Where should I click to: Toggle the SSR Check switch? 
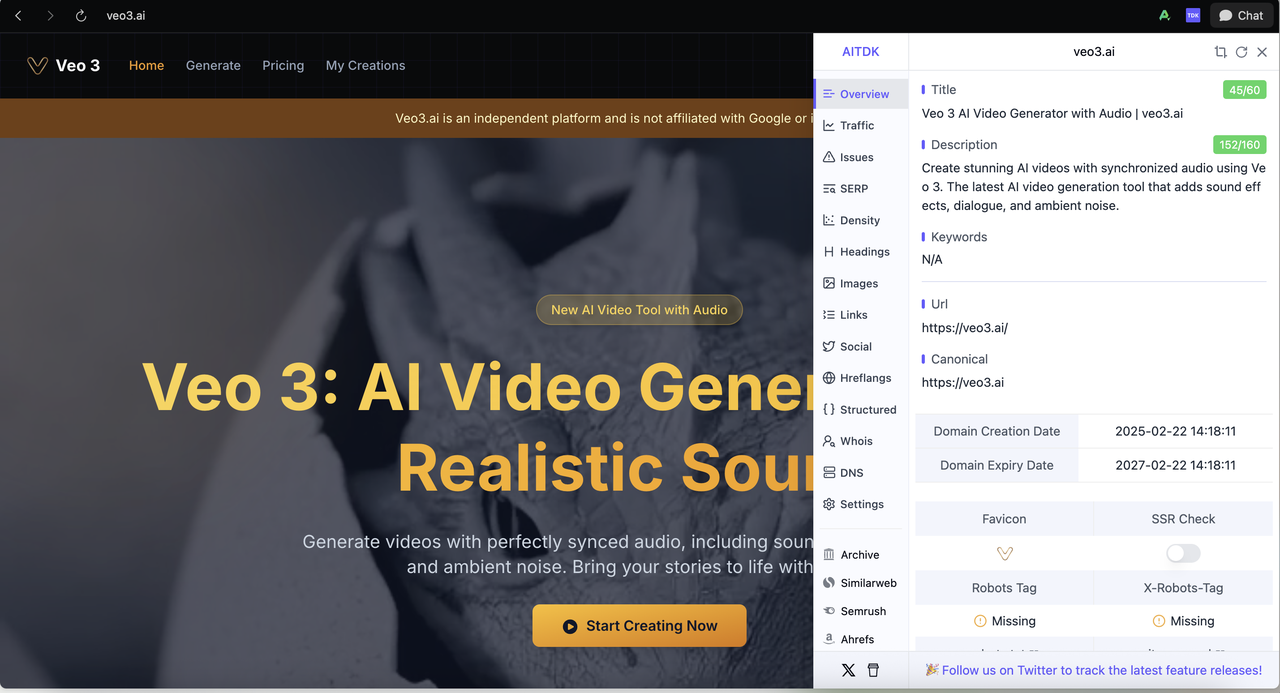[1183, 553]
